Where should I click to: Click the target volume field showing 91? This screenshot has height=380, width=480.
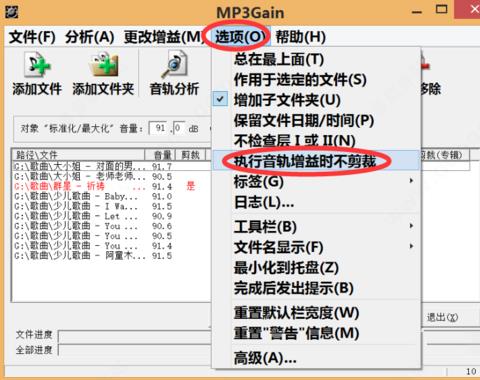(x=159, y=128)
